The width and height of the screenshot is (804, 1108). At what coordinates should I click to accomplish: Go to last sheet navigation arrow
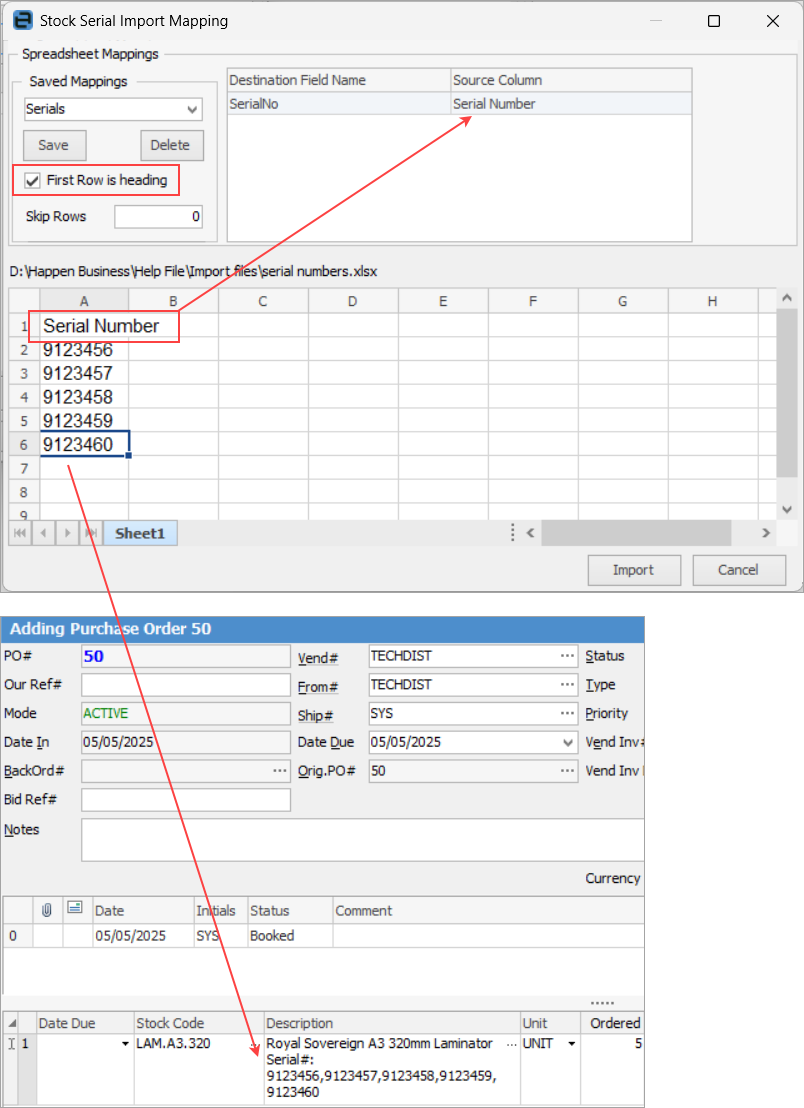(x=90, y=533)
